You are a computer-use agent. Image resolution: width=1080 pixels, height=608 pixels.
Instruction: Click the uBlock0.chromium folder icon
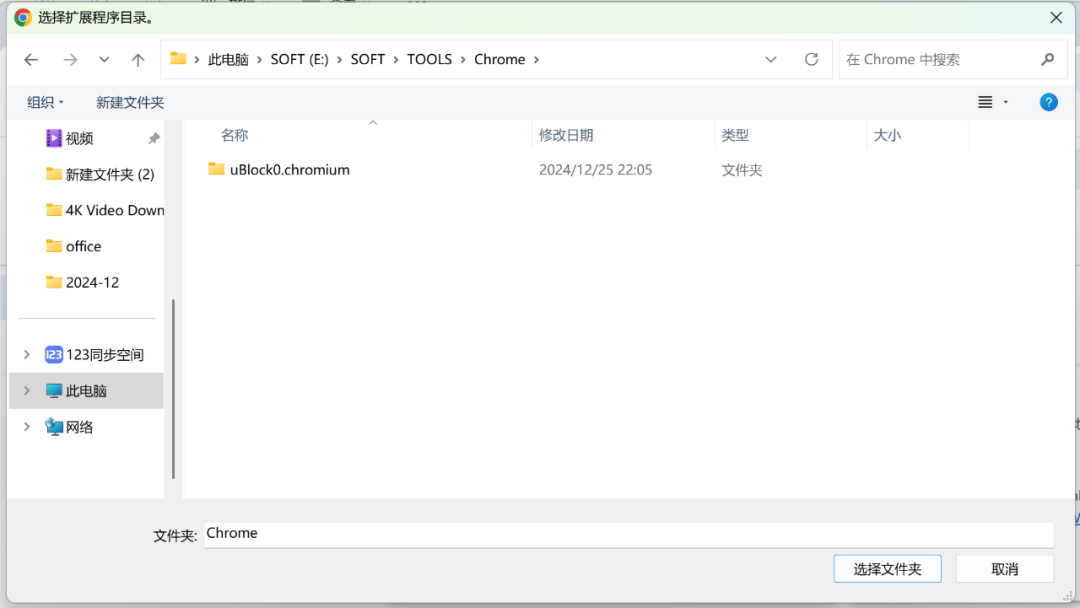click(x=216, y=169)
